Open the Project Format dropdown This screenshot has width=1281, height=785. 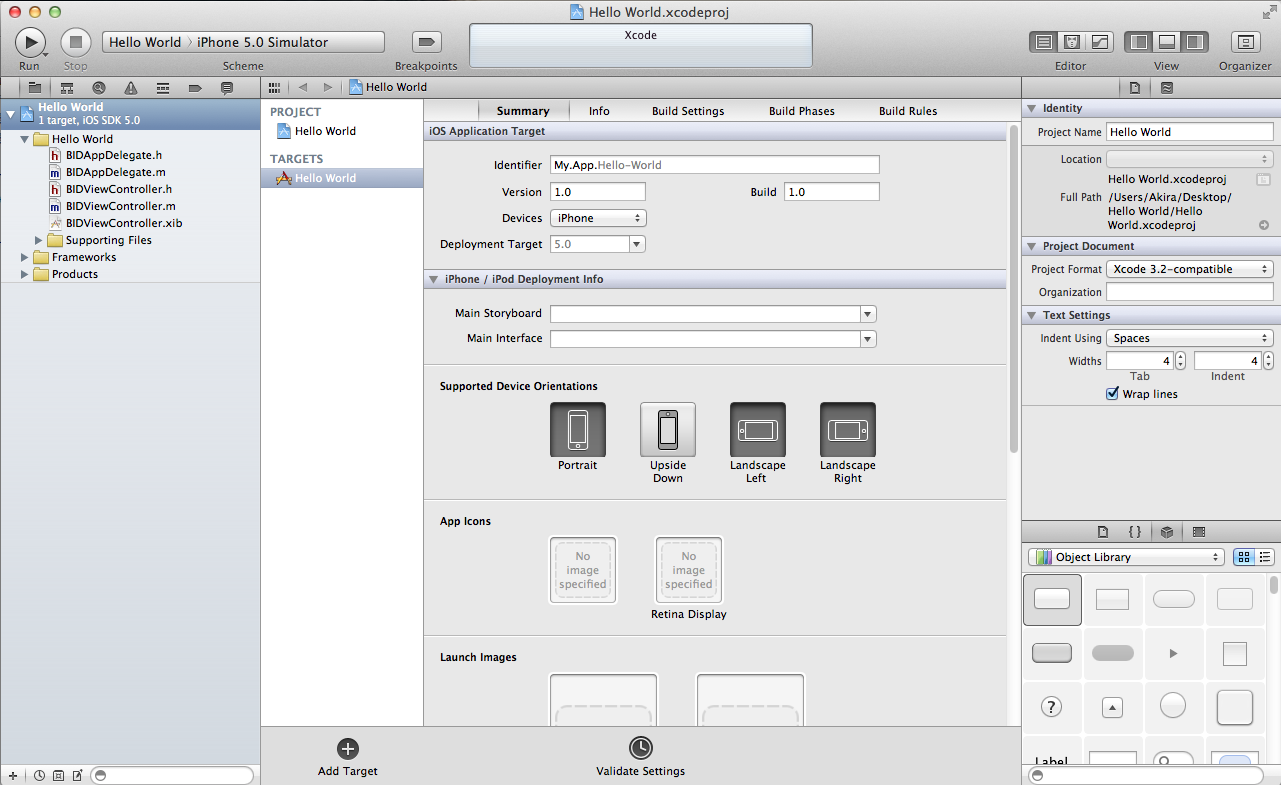click(x=1189, y=269)
